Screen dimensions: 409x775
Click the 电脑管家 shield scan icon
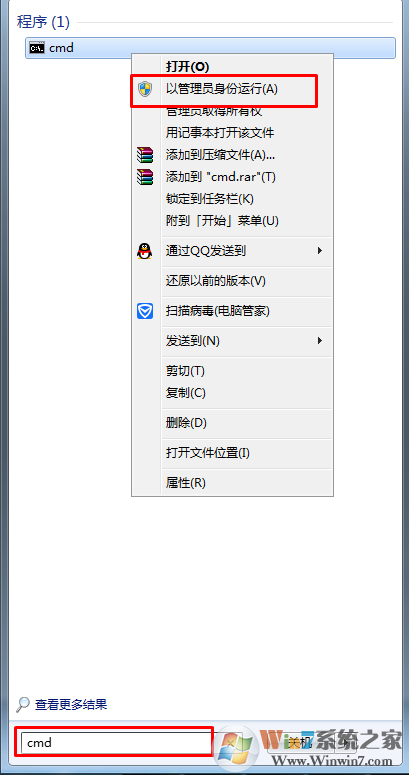(144, 311)
